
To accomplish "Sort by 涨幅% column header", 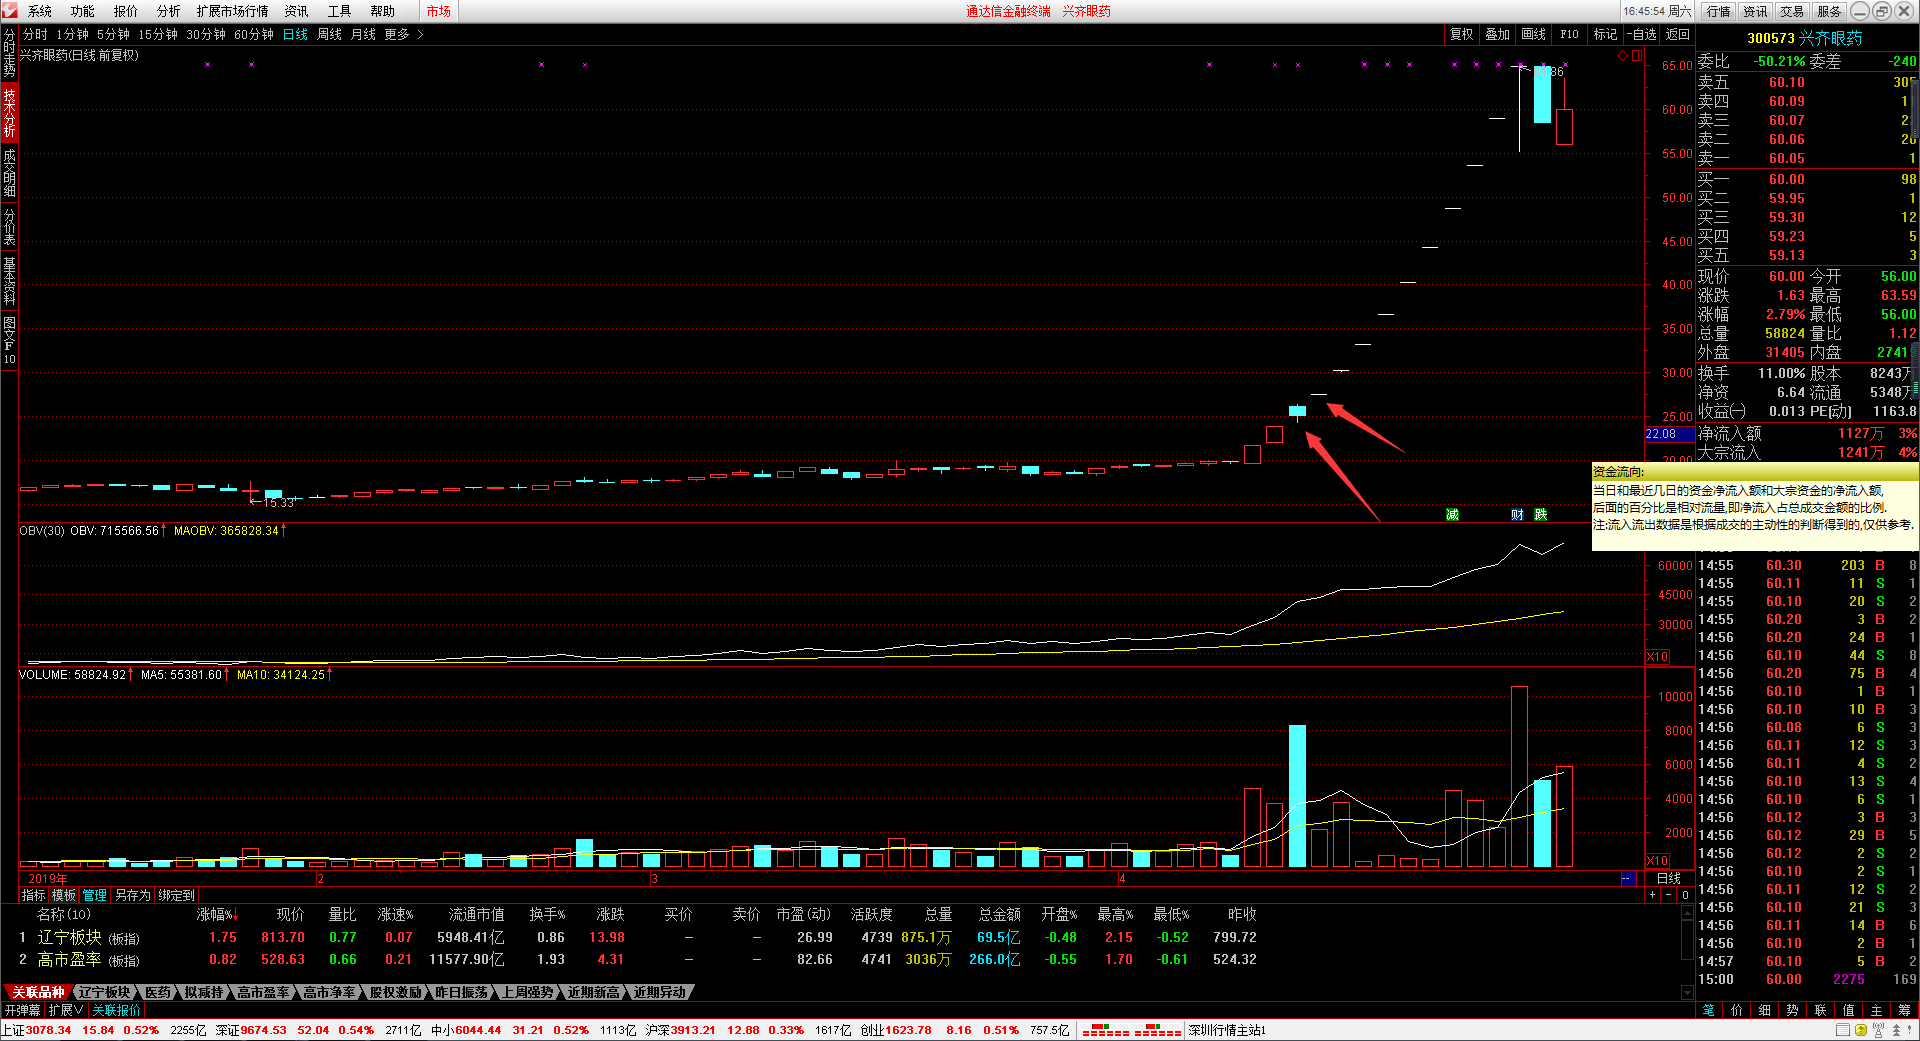I will click(x=217, y=914).
